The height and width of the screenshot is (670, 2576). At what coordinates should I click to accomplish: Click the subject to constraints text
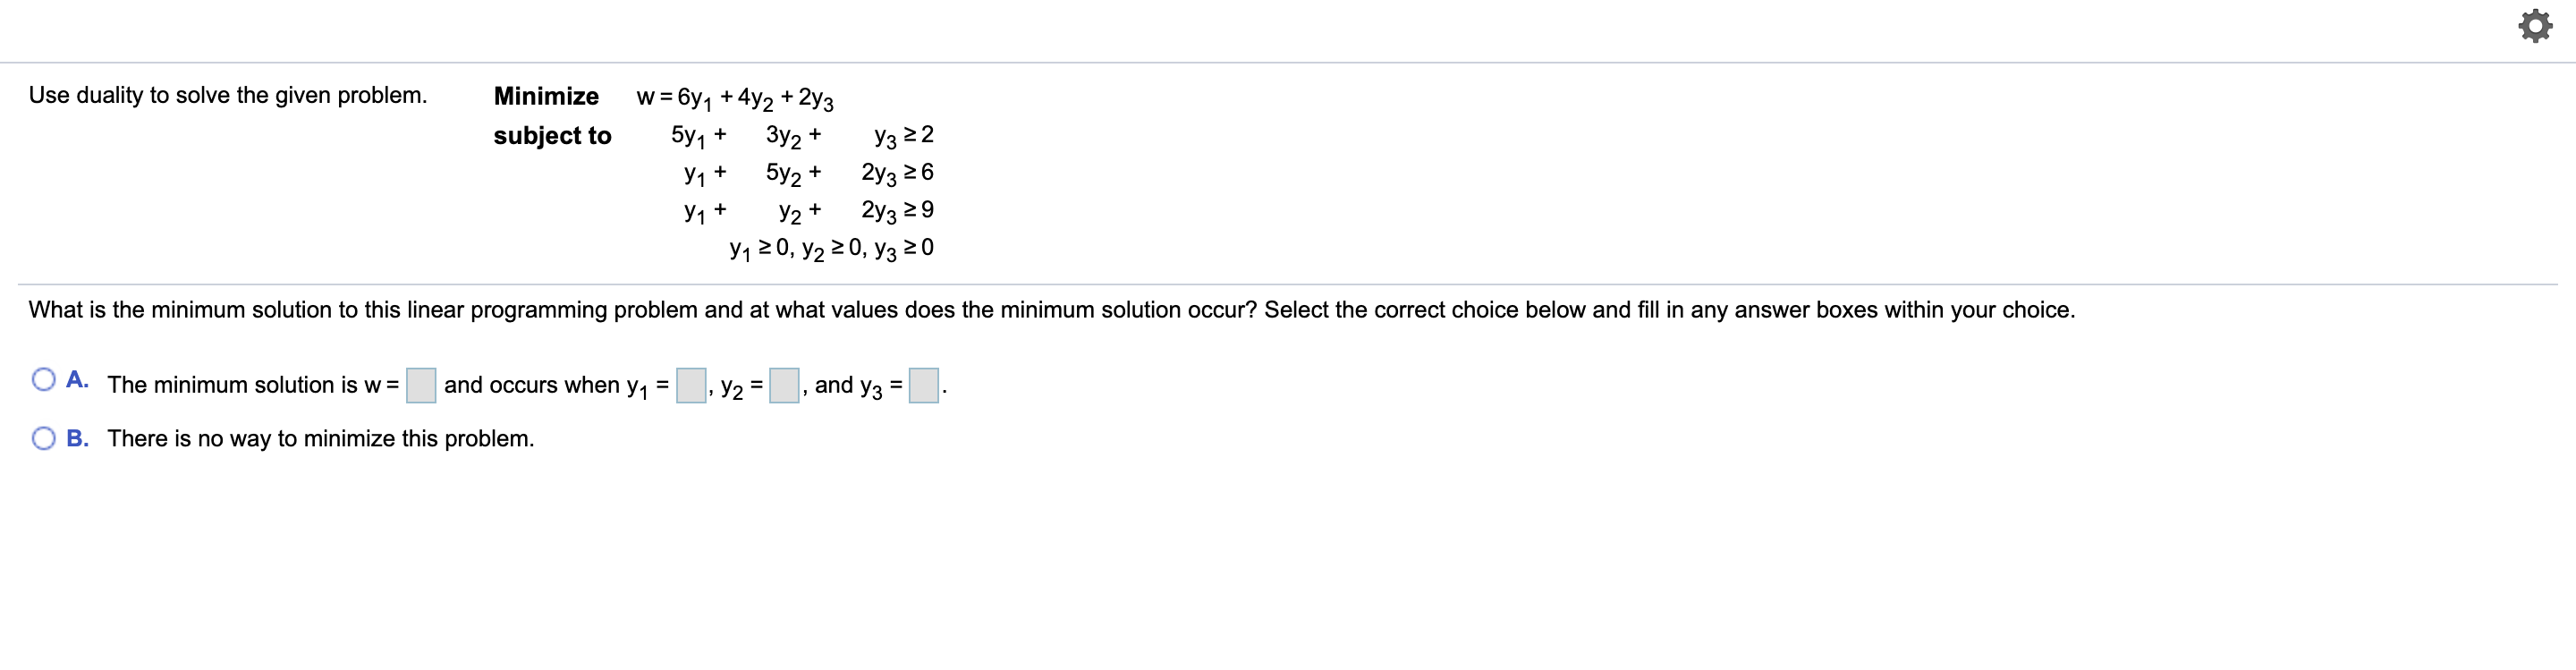(x=554, y=137)
